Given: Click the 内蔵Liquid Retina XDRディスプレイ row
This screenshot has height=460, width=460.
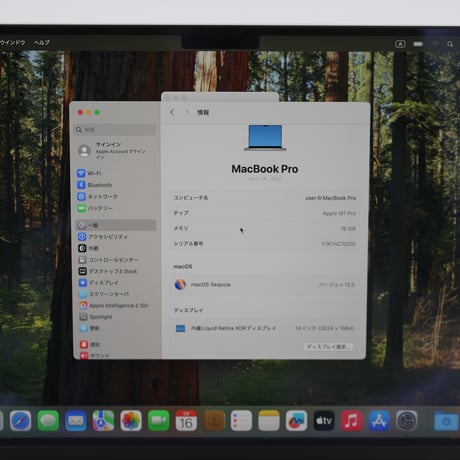Looking at the screenshot, I should (265, 328).
